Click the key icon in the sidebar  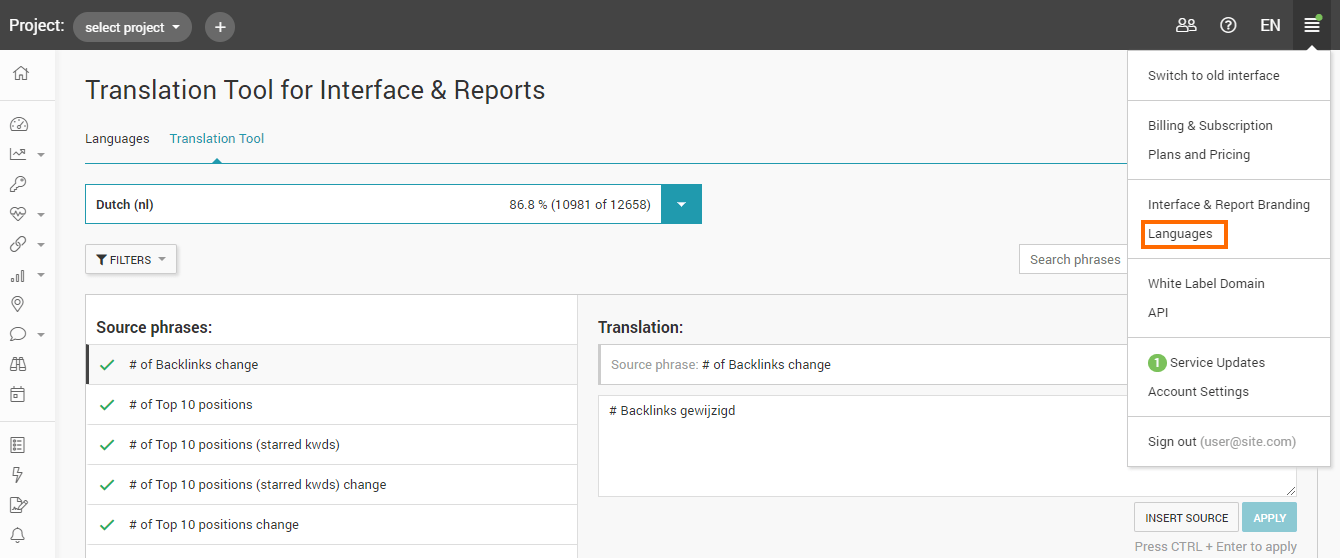(18, 184)
